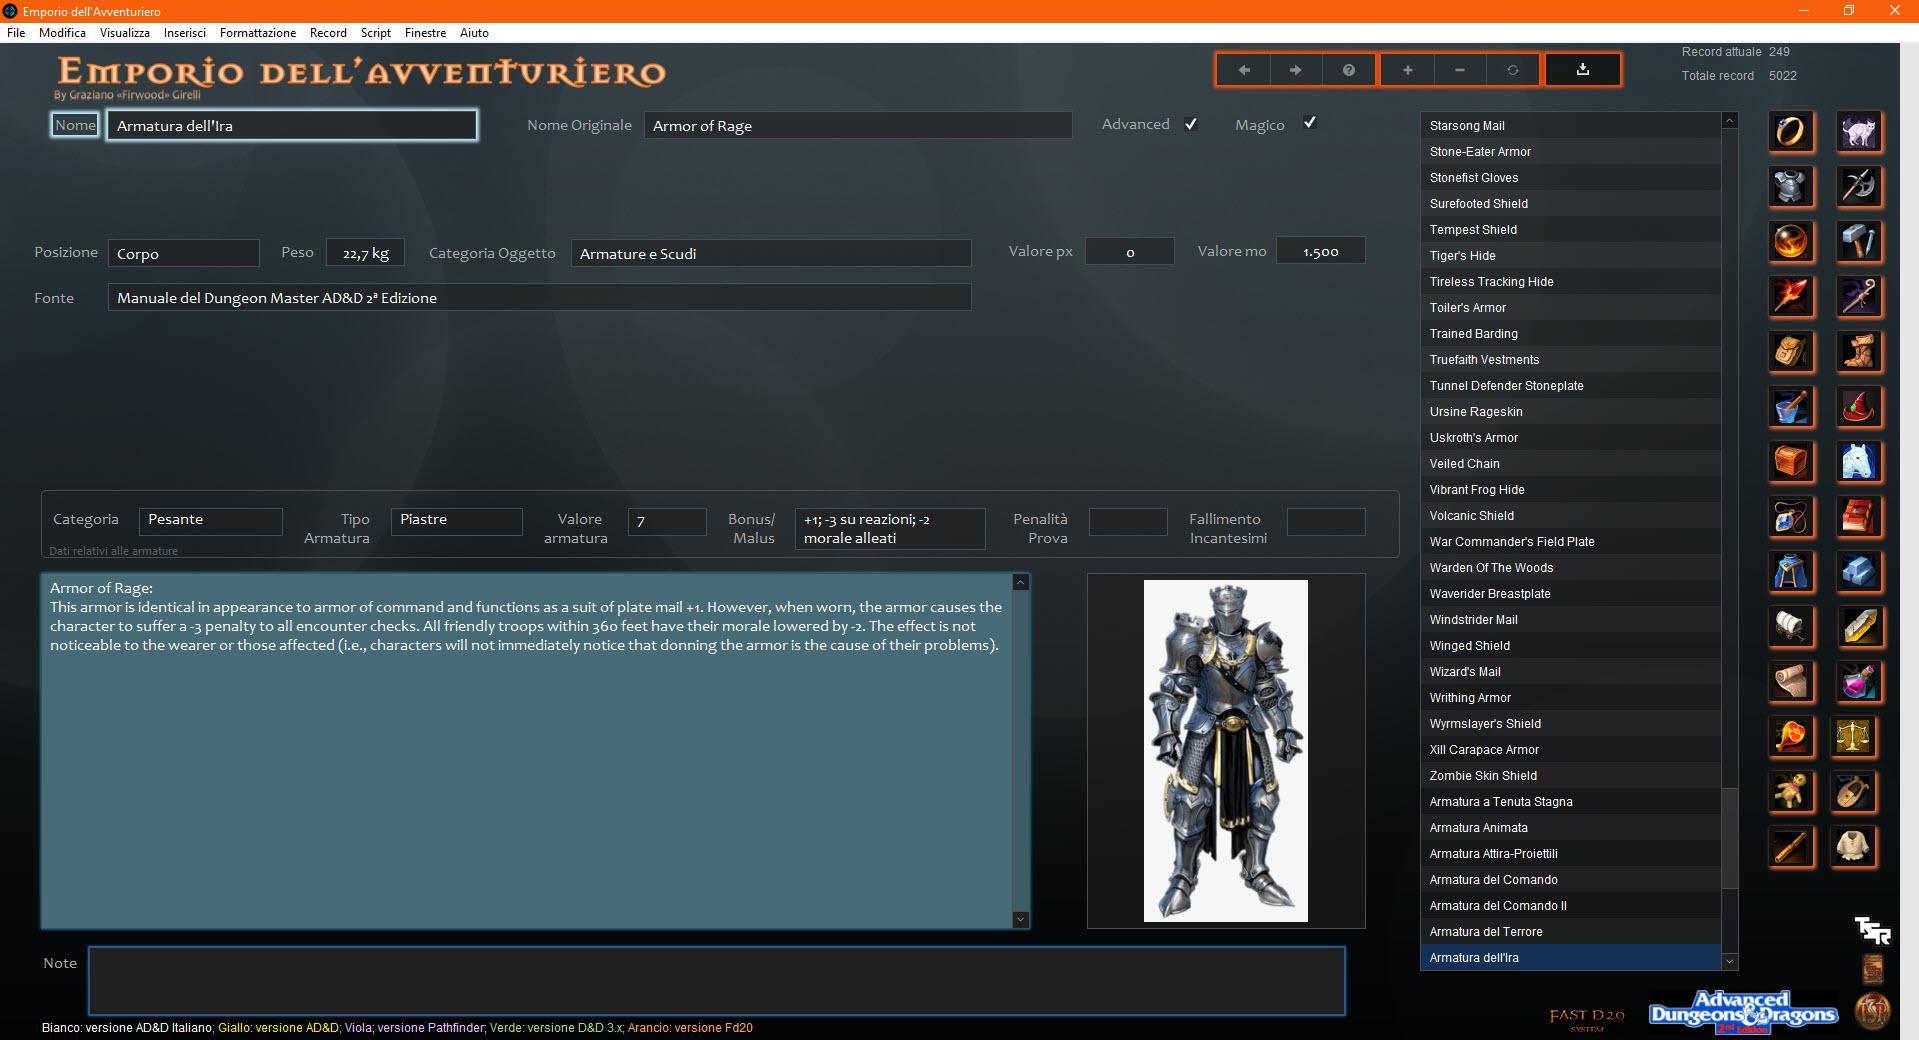Image resolution: width=1919 pixels, height=1040 pixels.
Task: Uncheck the Advanced checkbox
Action: [x=1190, y=124]
